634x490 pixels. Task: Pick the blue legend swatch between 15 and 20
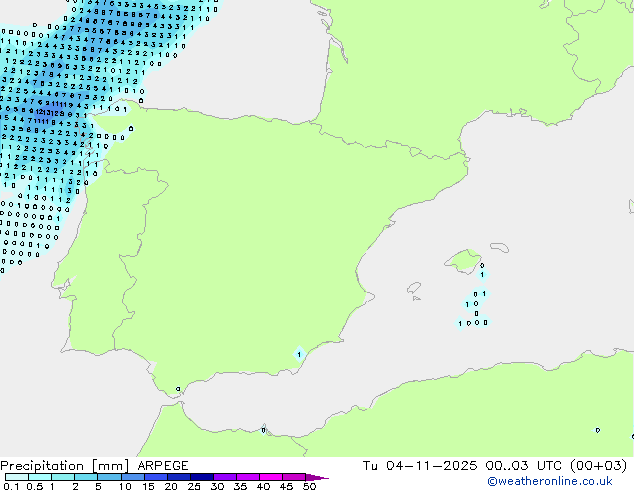click(156, 477)
